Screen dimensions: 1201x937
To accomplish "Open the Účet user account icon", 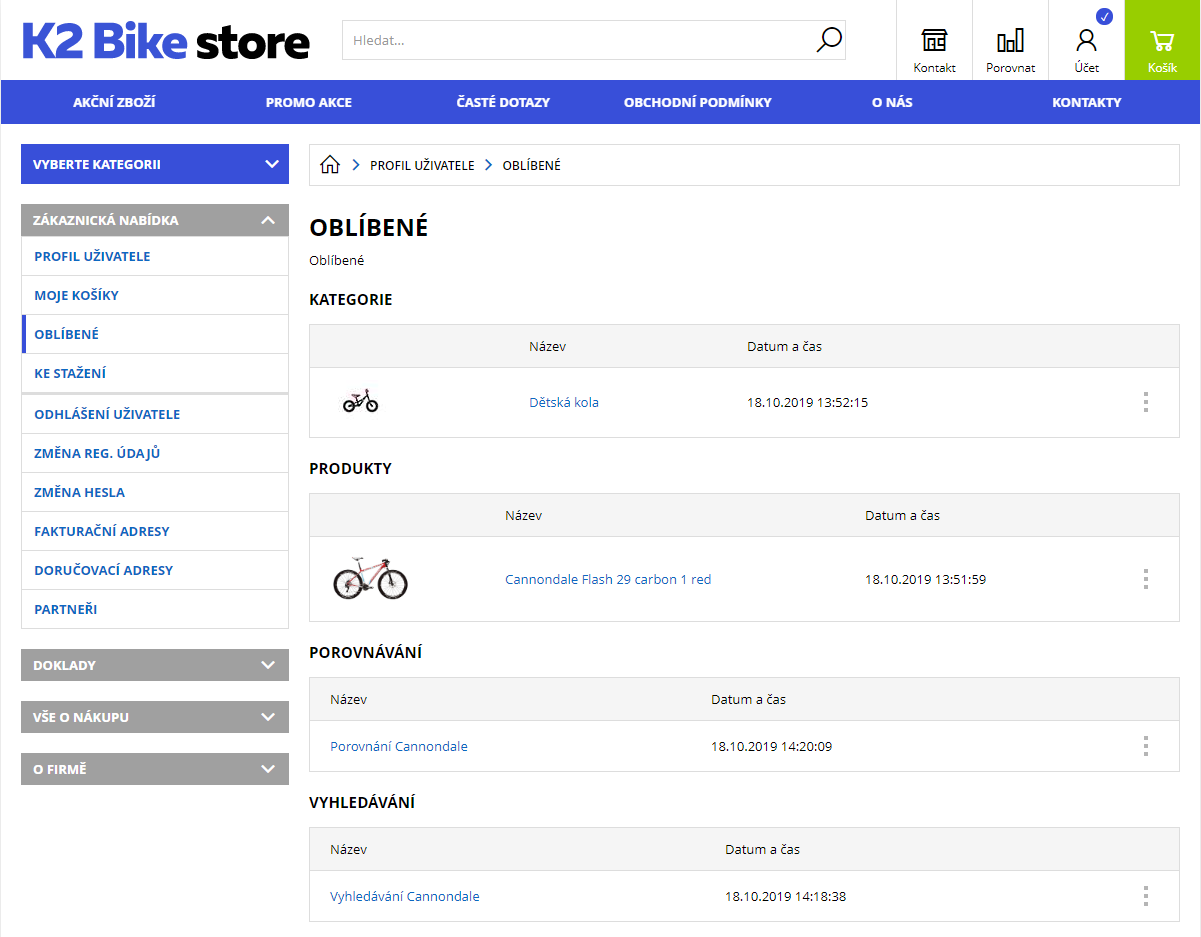I will coord(1086,41).
